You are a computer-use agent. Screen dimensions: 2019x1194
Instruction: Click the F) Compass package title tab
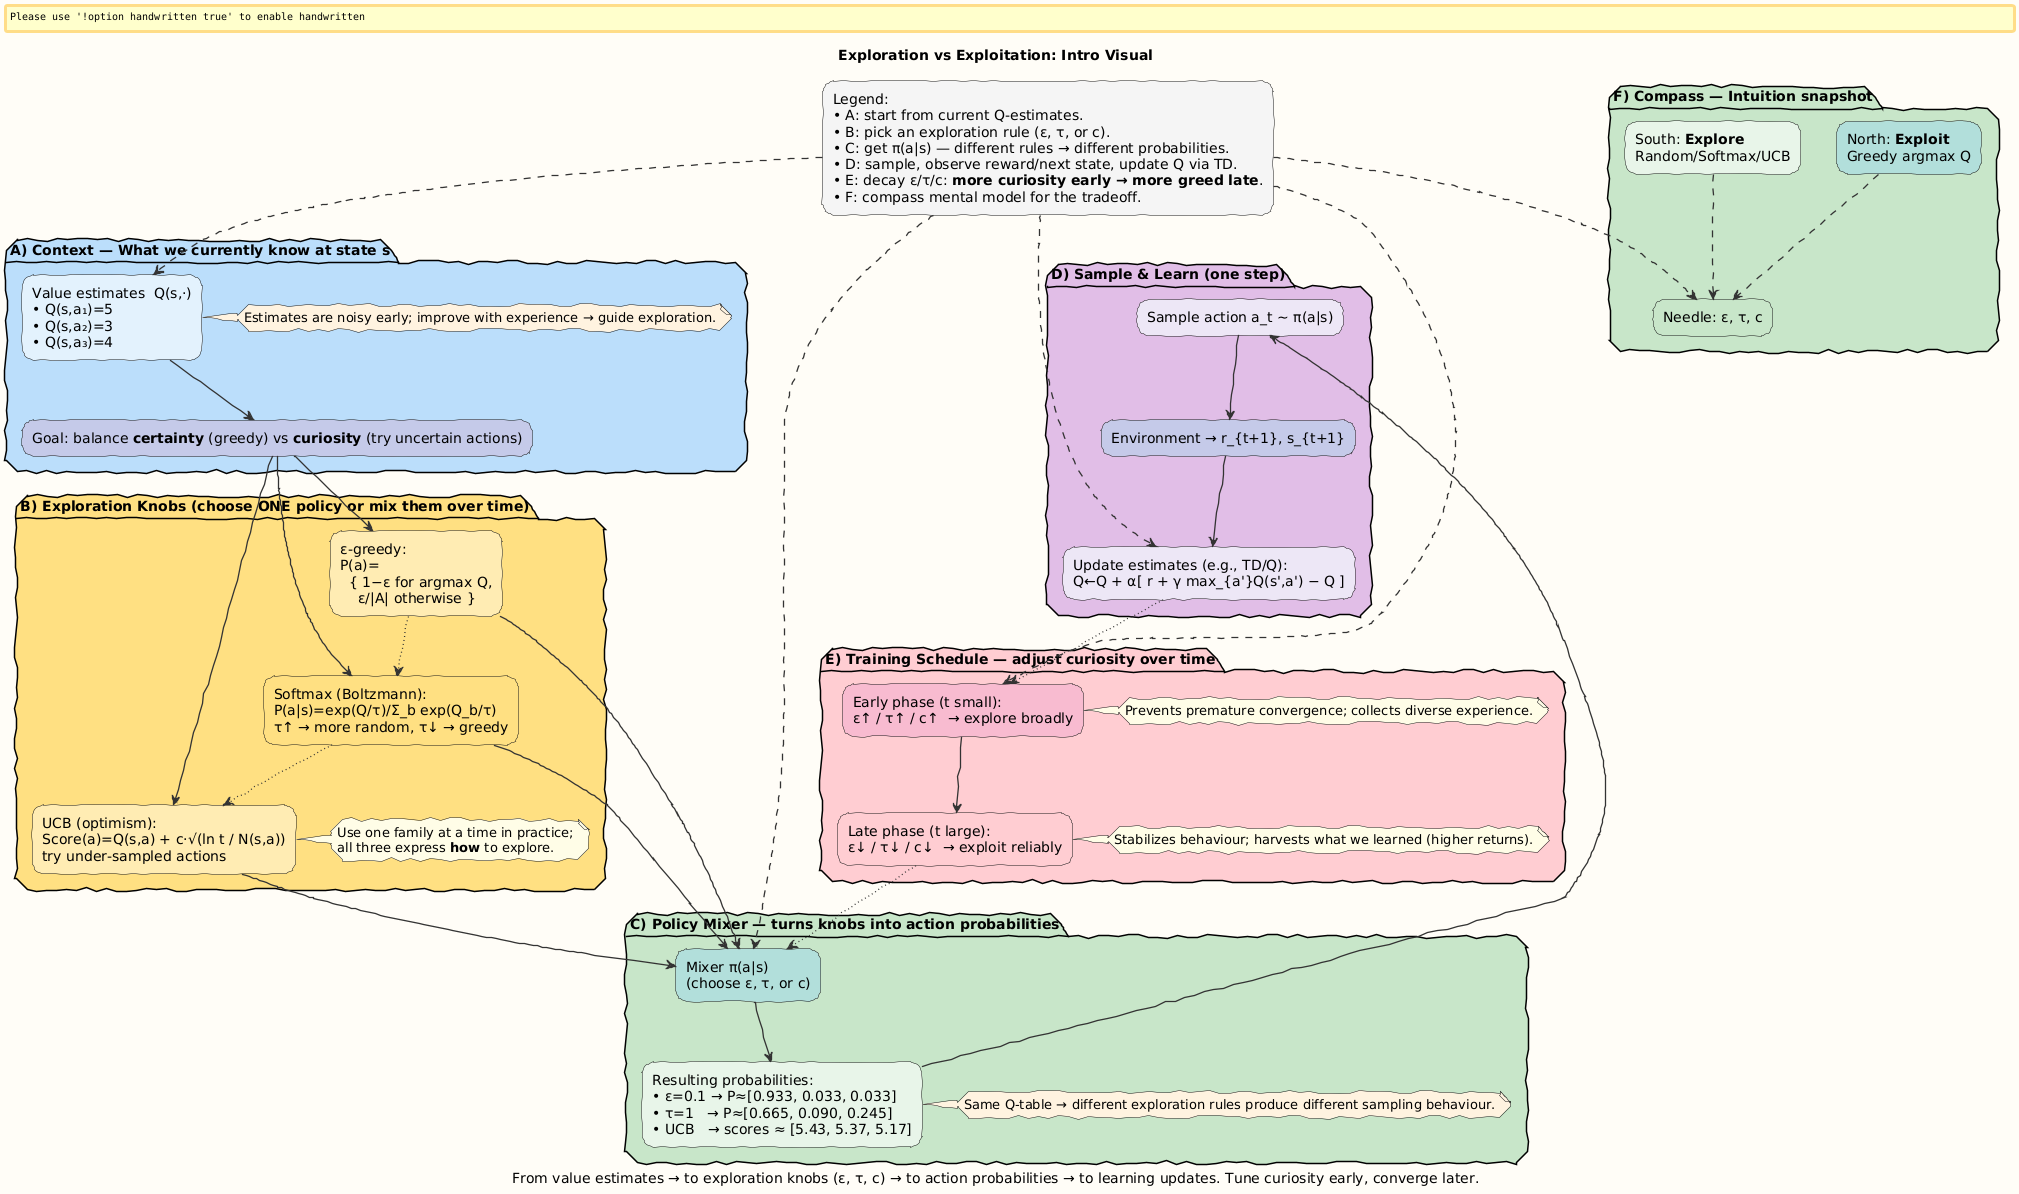1742,97
